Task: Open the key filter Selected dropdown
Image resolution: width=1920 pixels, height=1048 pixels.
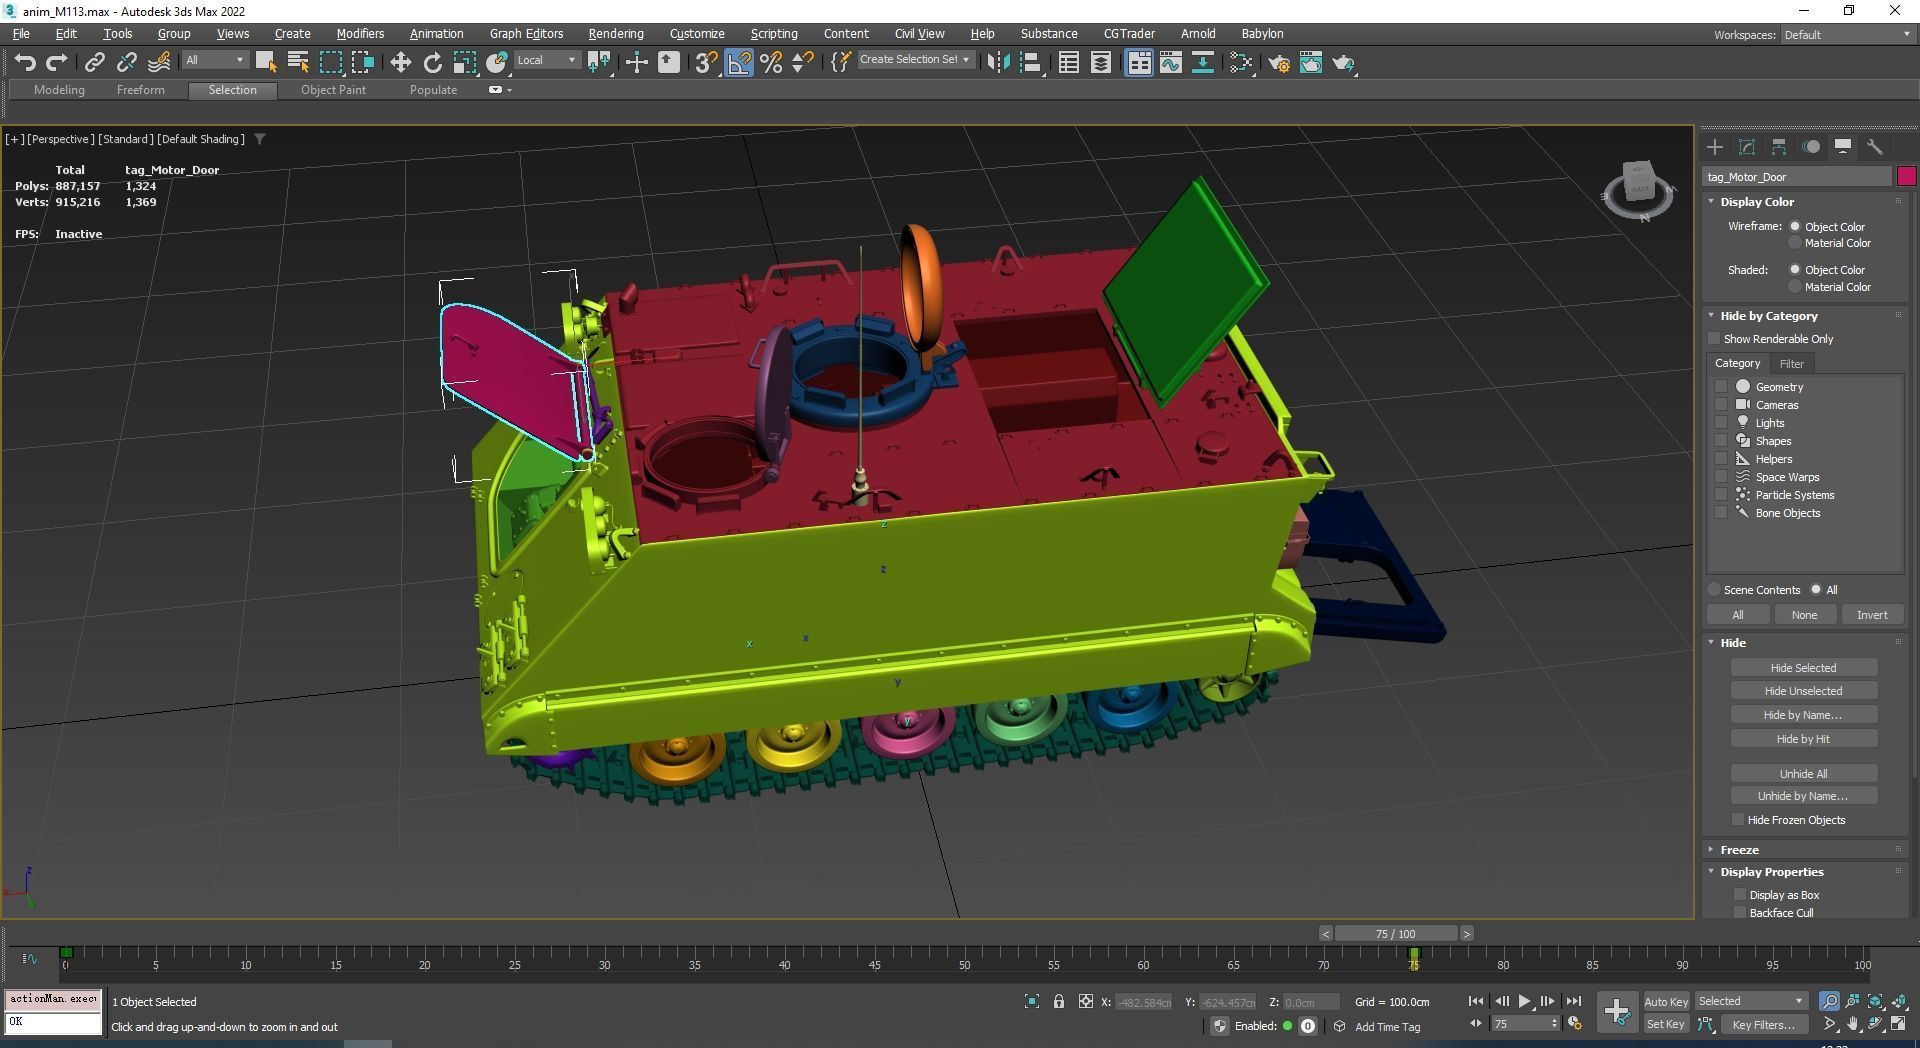Action: point(1750,1001)
